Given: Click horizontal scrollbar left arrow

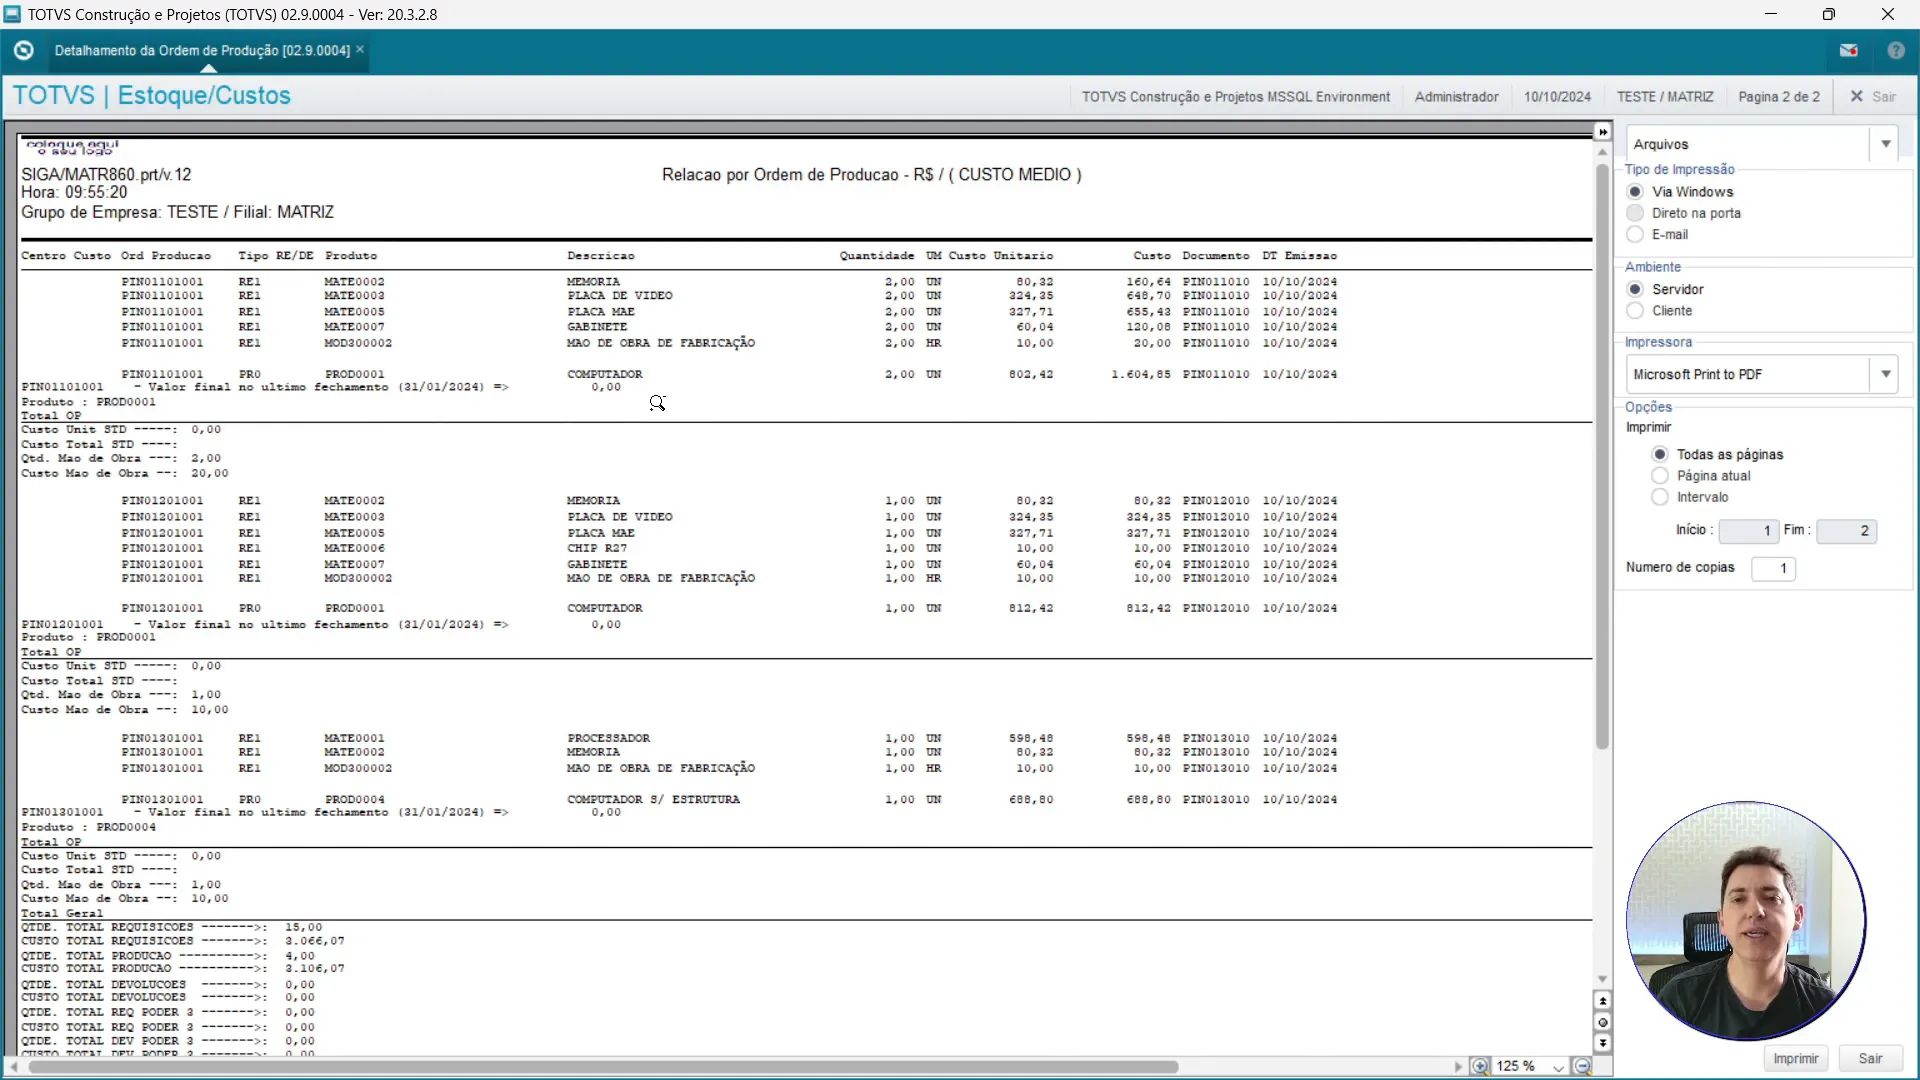Looking at the screenshot, I should (14, 1067).
